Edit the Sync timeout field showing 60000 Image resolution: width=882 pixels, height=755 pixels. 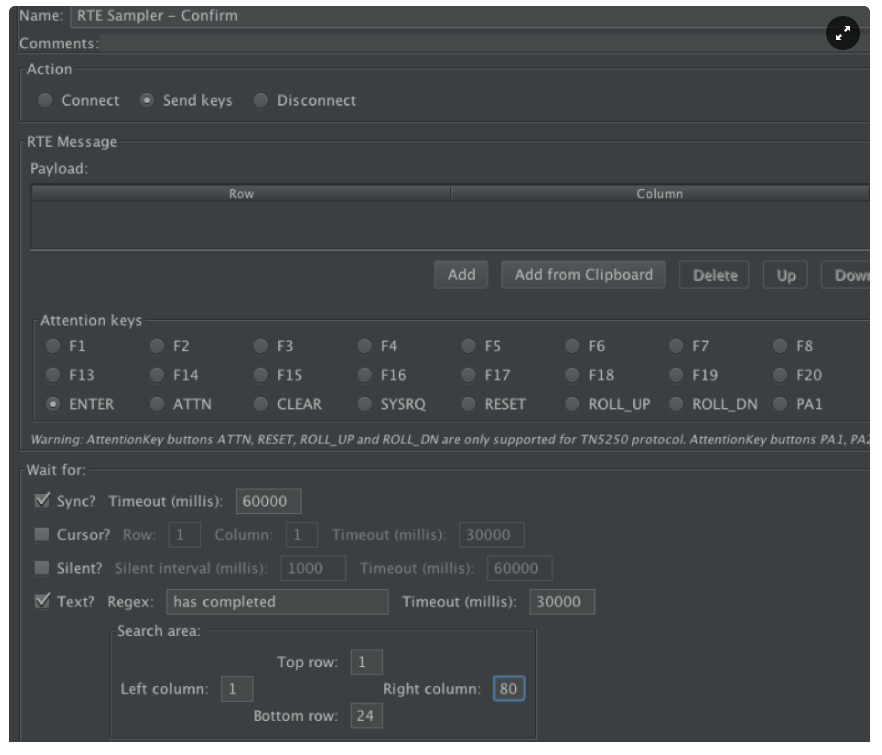(x=268, y=502)
